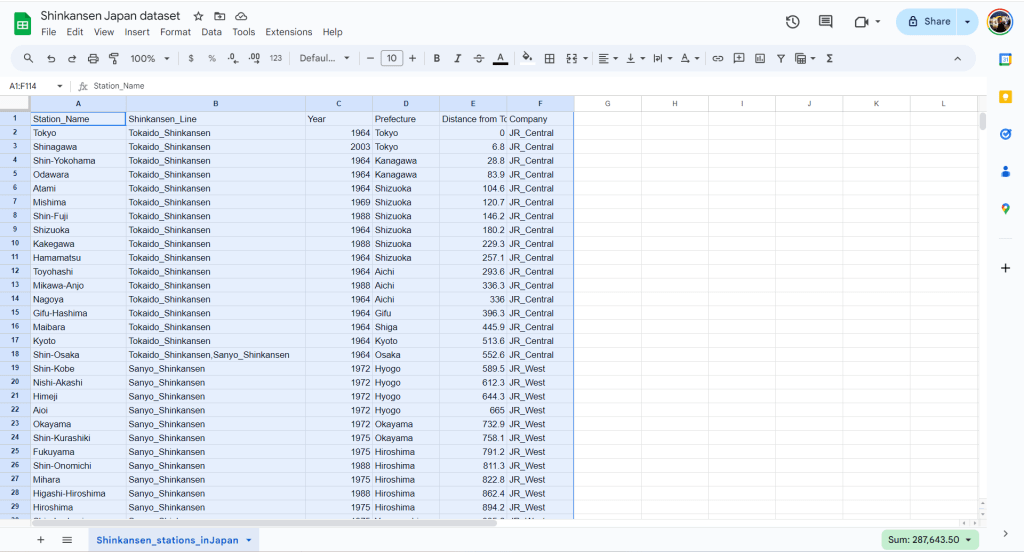This screenshot has height=552, width=1024.
Task: Click the Create a filter icon
Action: (780, 58)
